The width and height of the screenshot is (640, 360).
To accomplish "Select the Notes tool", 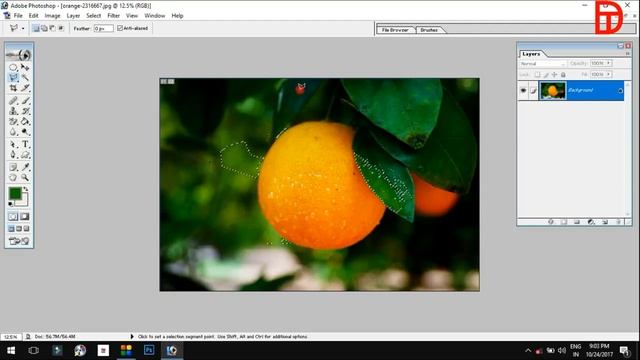I will coord(13,167).
